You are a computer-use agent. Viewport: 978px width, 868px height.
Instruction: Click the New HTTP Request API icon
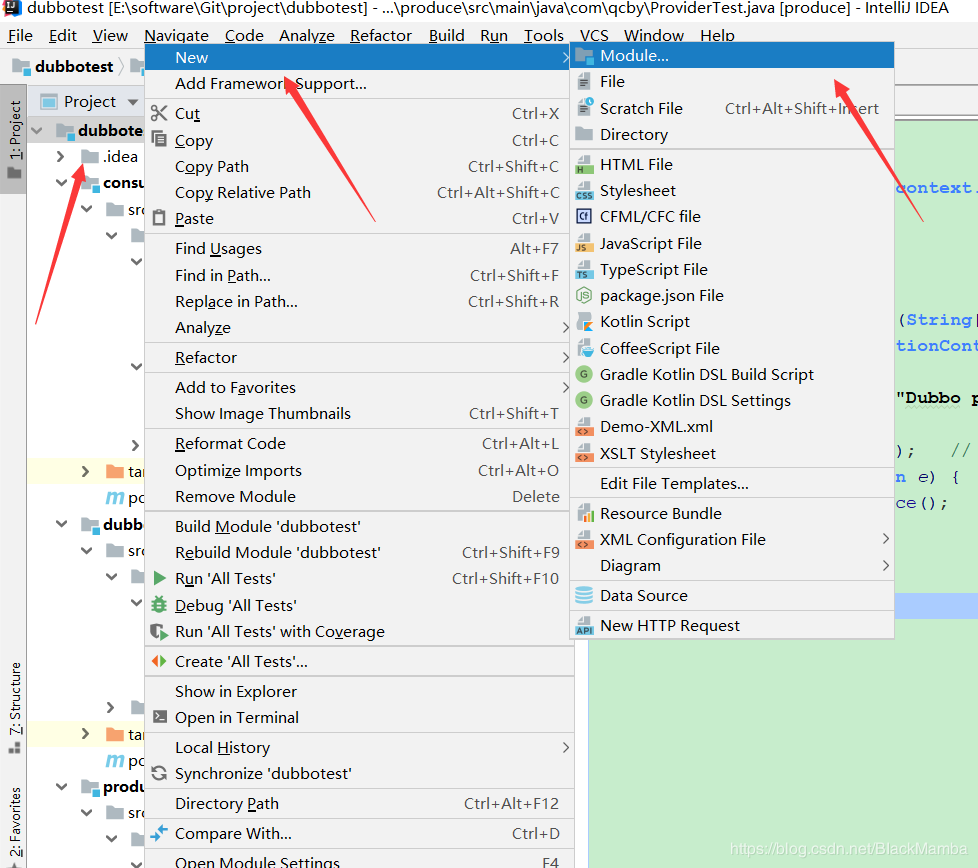point(584,625)
